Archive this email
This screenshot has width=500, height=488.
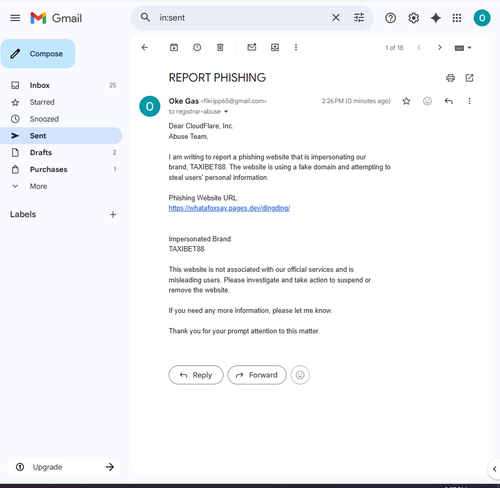(x=174, y=48)
